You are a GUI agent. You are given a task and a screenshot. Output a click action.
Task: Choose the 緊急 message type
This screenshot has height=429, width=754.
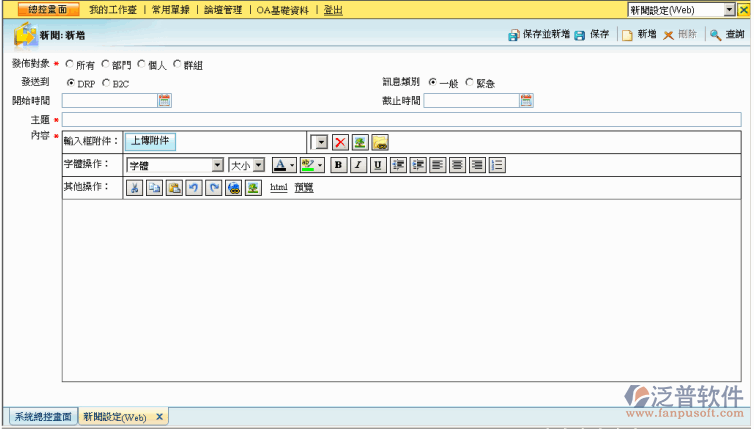[x=470, y=83]
